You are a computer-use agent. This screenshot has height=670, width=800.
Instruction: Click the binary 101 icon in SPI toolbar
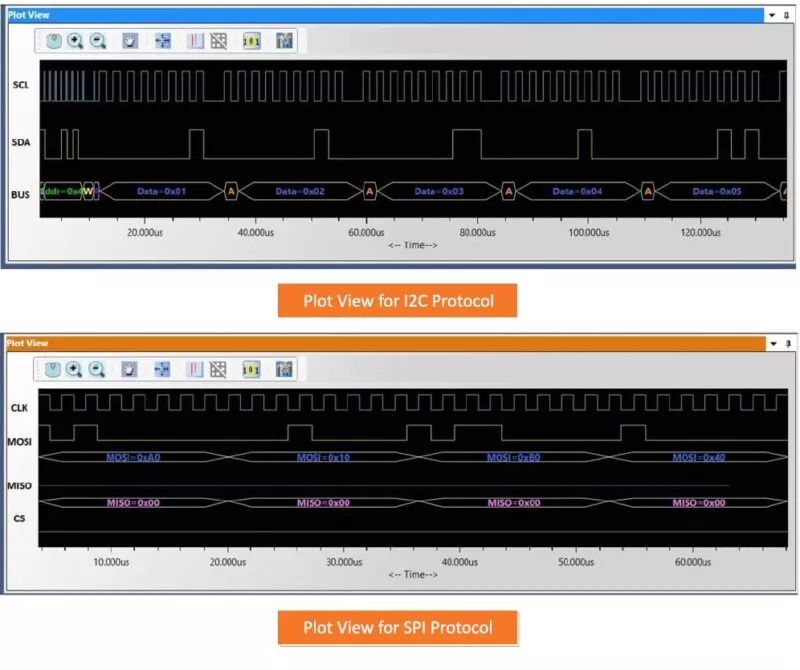click(252, 369)
